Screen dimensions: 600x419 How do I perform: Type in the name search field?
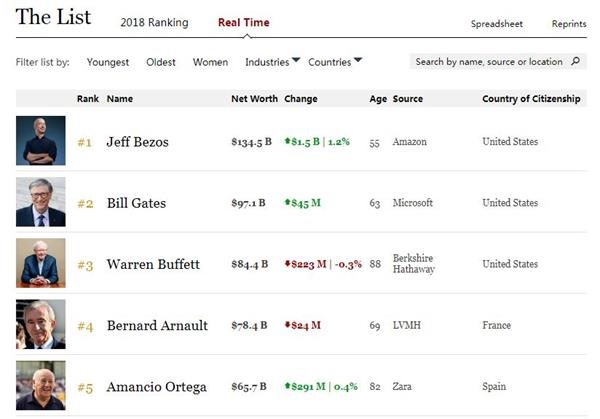(488, 62)
